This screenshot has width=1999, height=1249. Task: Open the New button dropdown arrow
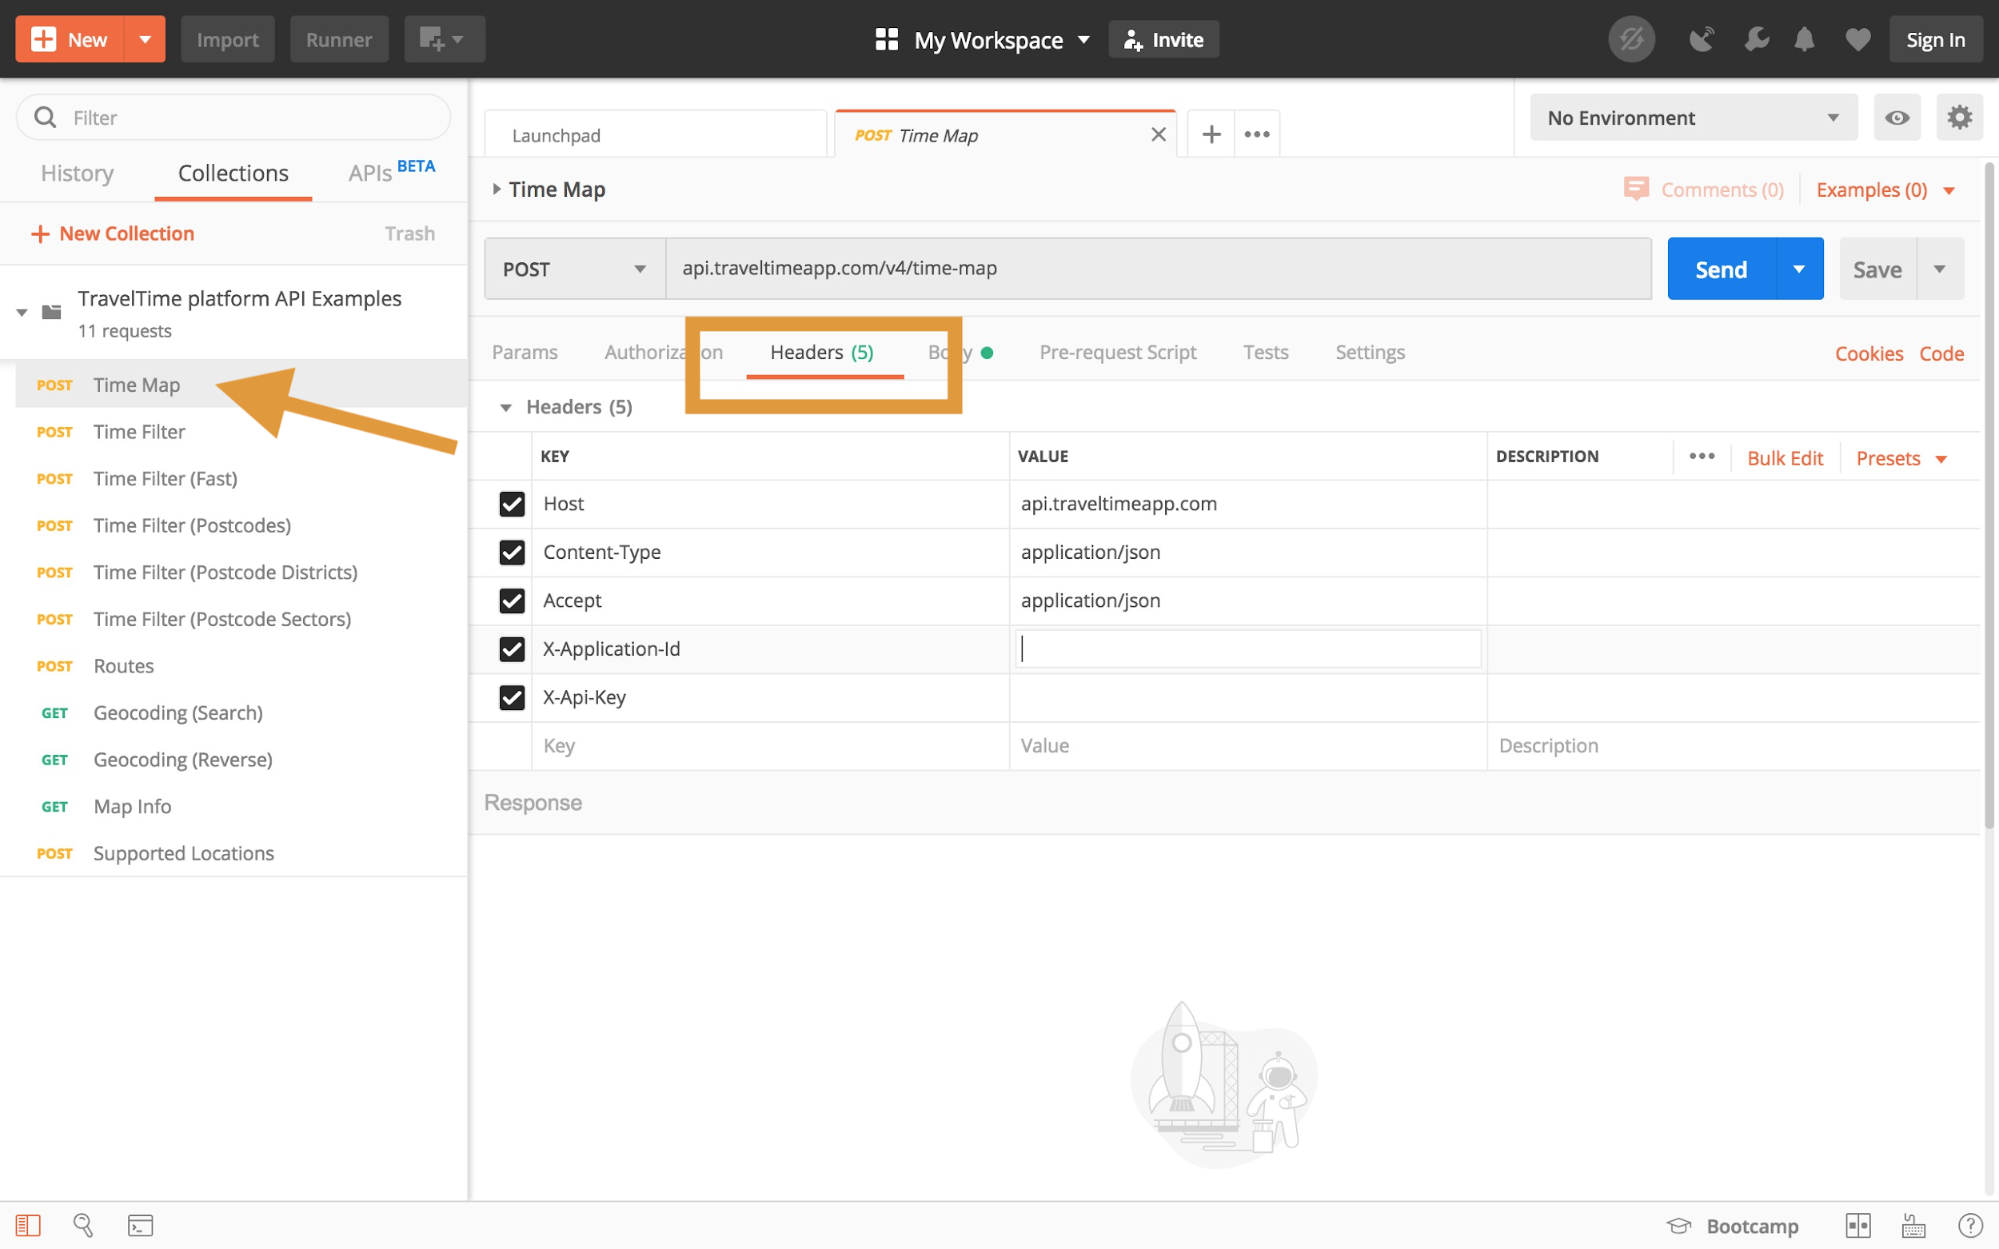(x=145, y=39)
